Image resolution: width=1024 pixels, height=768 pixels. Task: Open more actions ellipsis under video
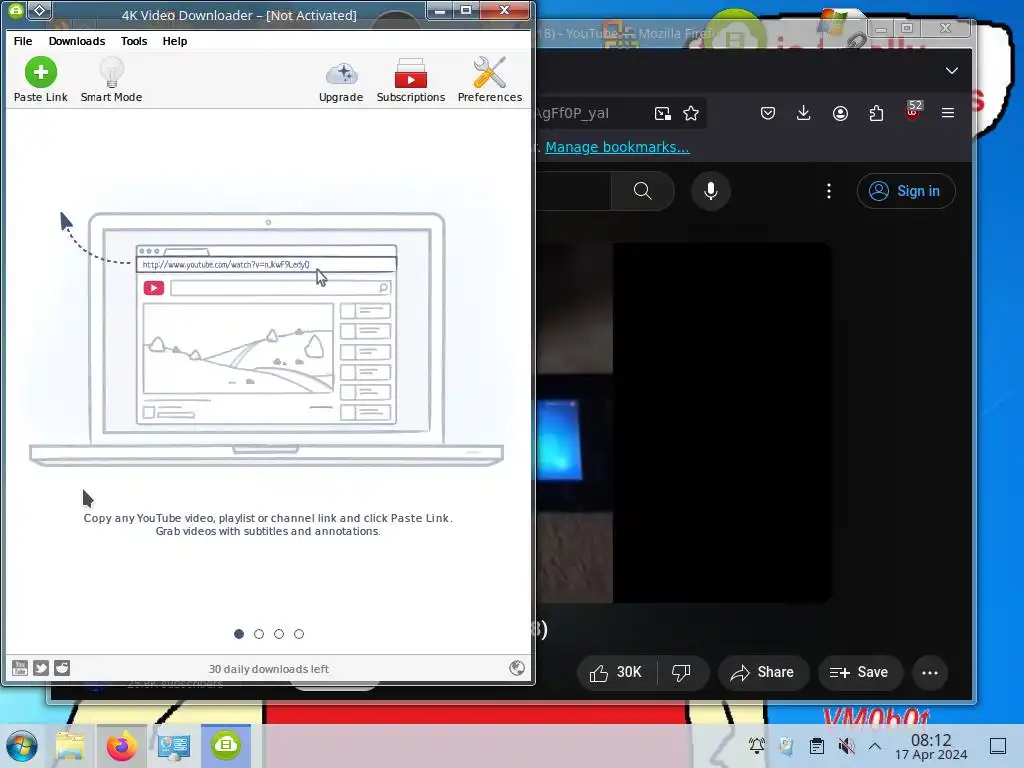(x=930, y=672)
